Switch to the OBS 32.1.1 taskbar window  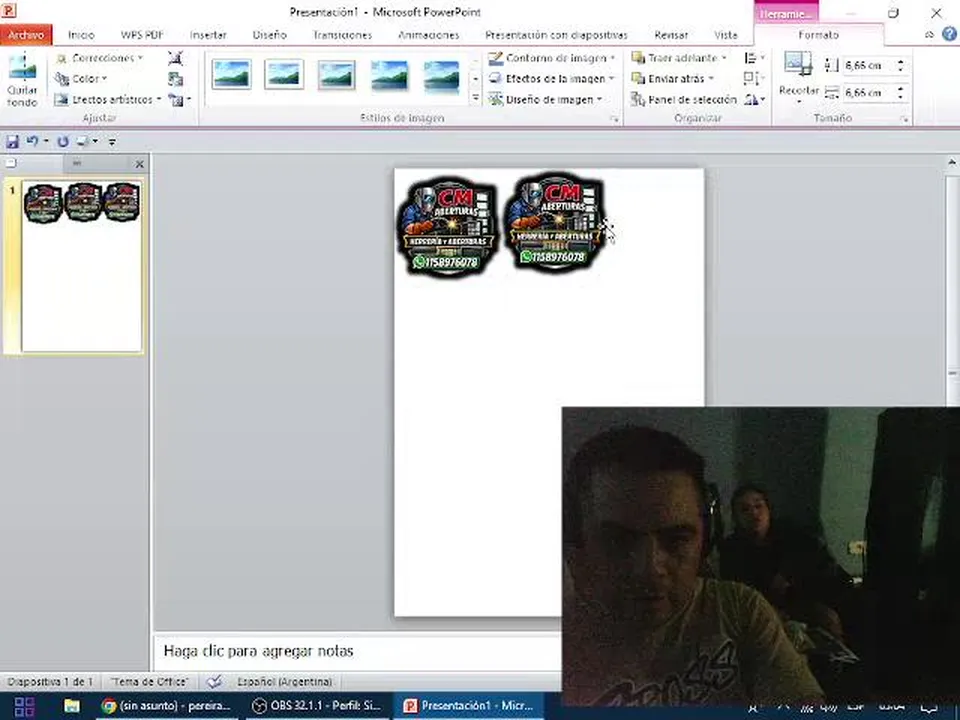(x=317, y=706)
